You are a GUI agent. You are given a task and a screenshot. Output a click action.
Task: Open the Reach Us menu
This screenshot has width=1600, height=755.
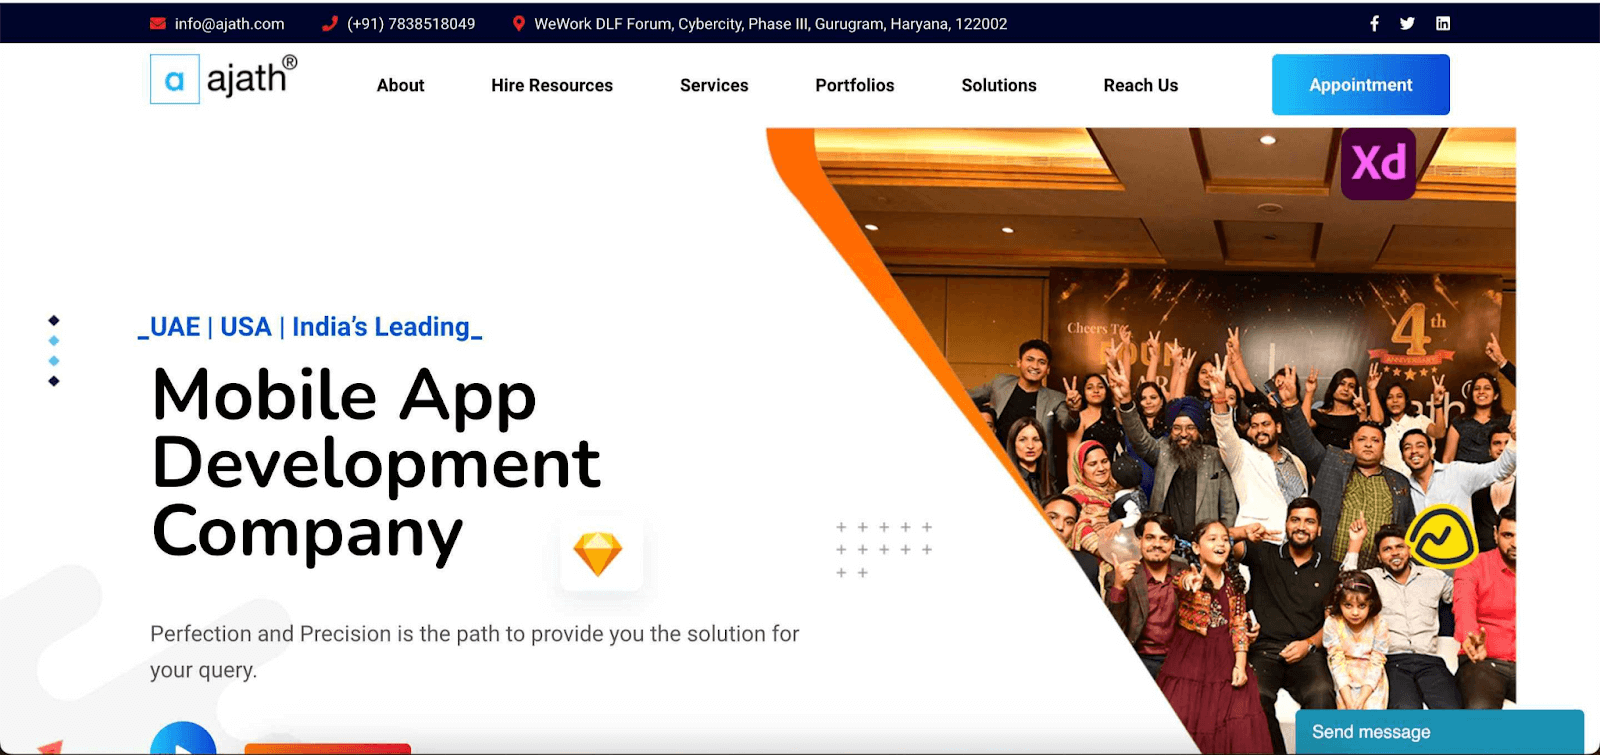(x=1141, y=85)
